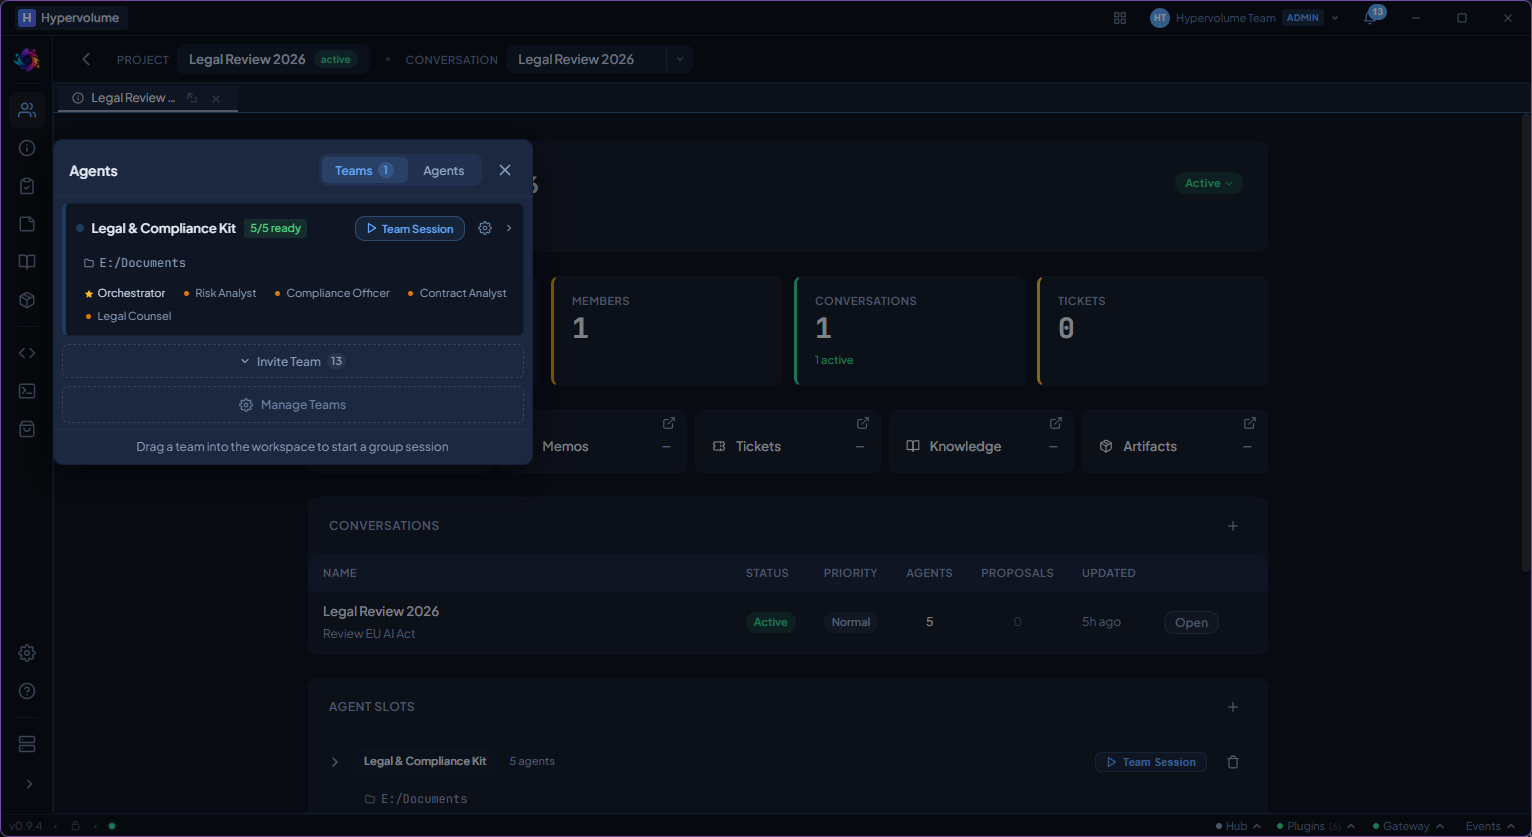Click the E:/Documents folder path in Agents panel
1532x837 pixels.
click(x=135, y=263)
